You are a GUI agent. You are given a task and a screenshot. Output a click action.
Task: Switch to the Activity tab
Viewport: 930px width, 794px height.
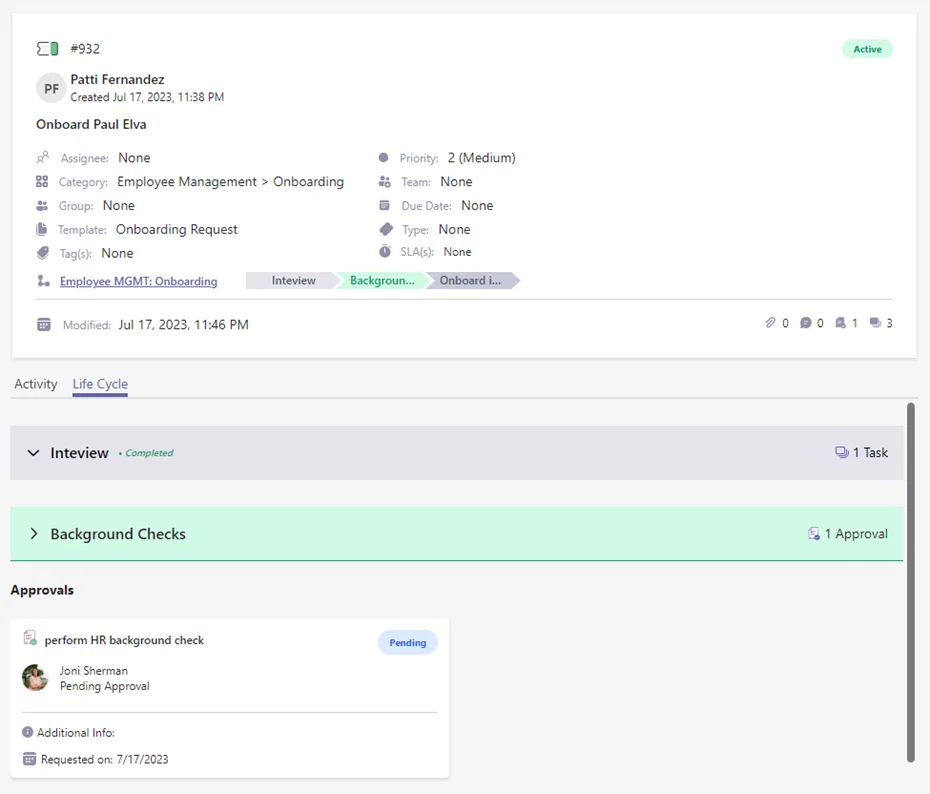coord(36,384)
